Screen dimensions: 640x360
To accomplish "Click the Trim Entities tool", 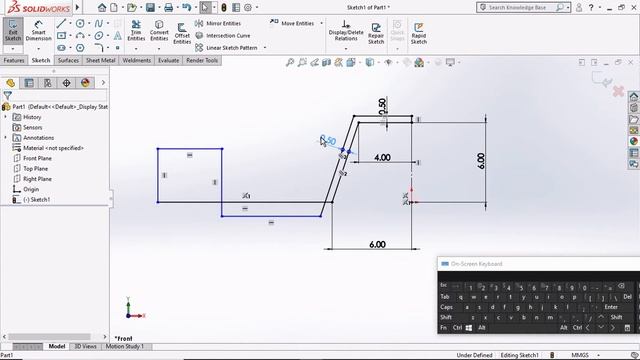I will tap(136, 31).
